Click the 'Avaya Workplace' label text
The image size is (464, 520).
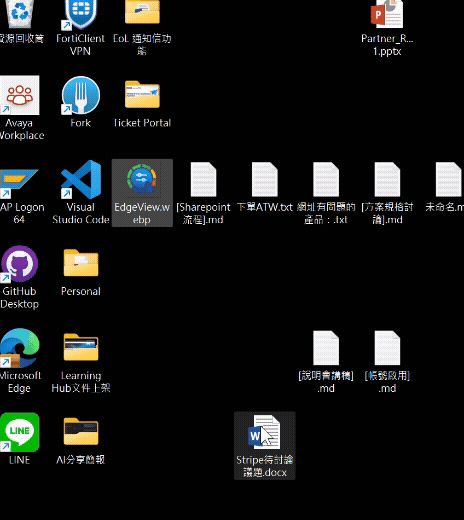(x=21, y=129)
